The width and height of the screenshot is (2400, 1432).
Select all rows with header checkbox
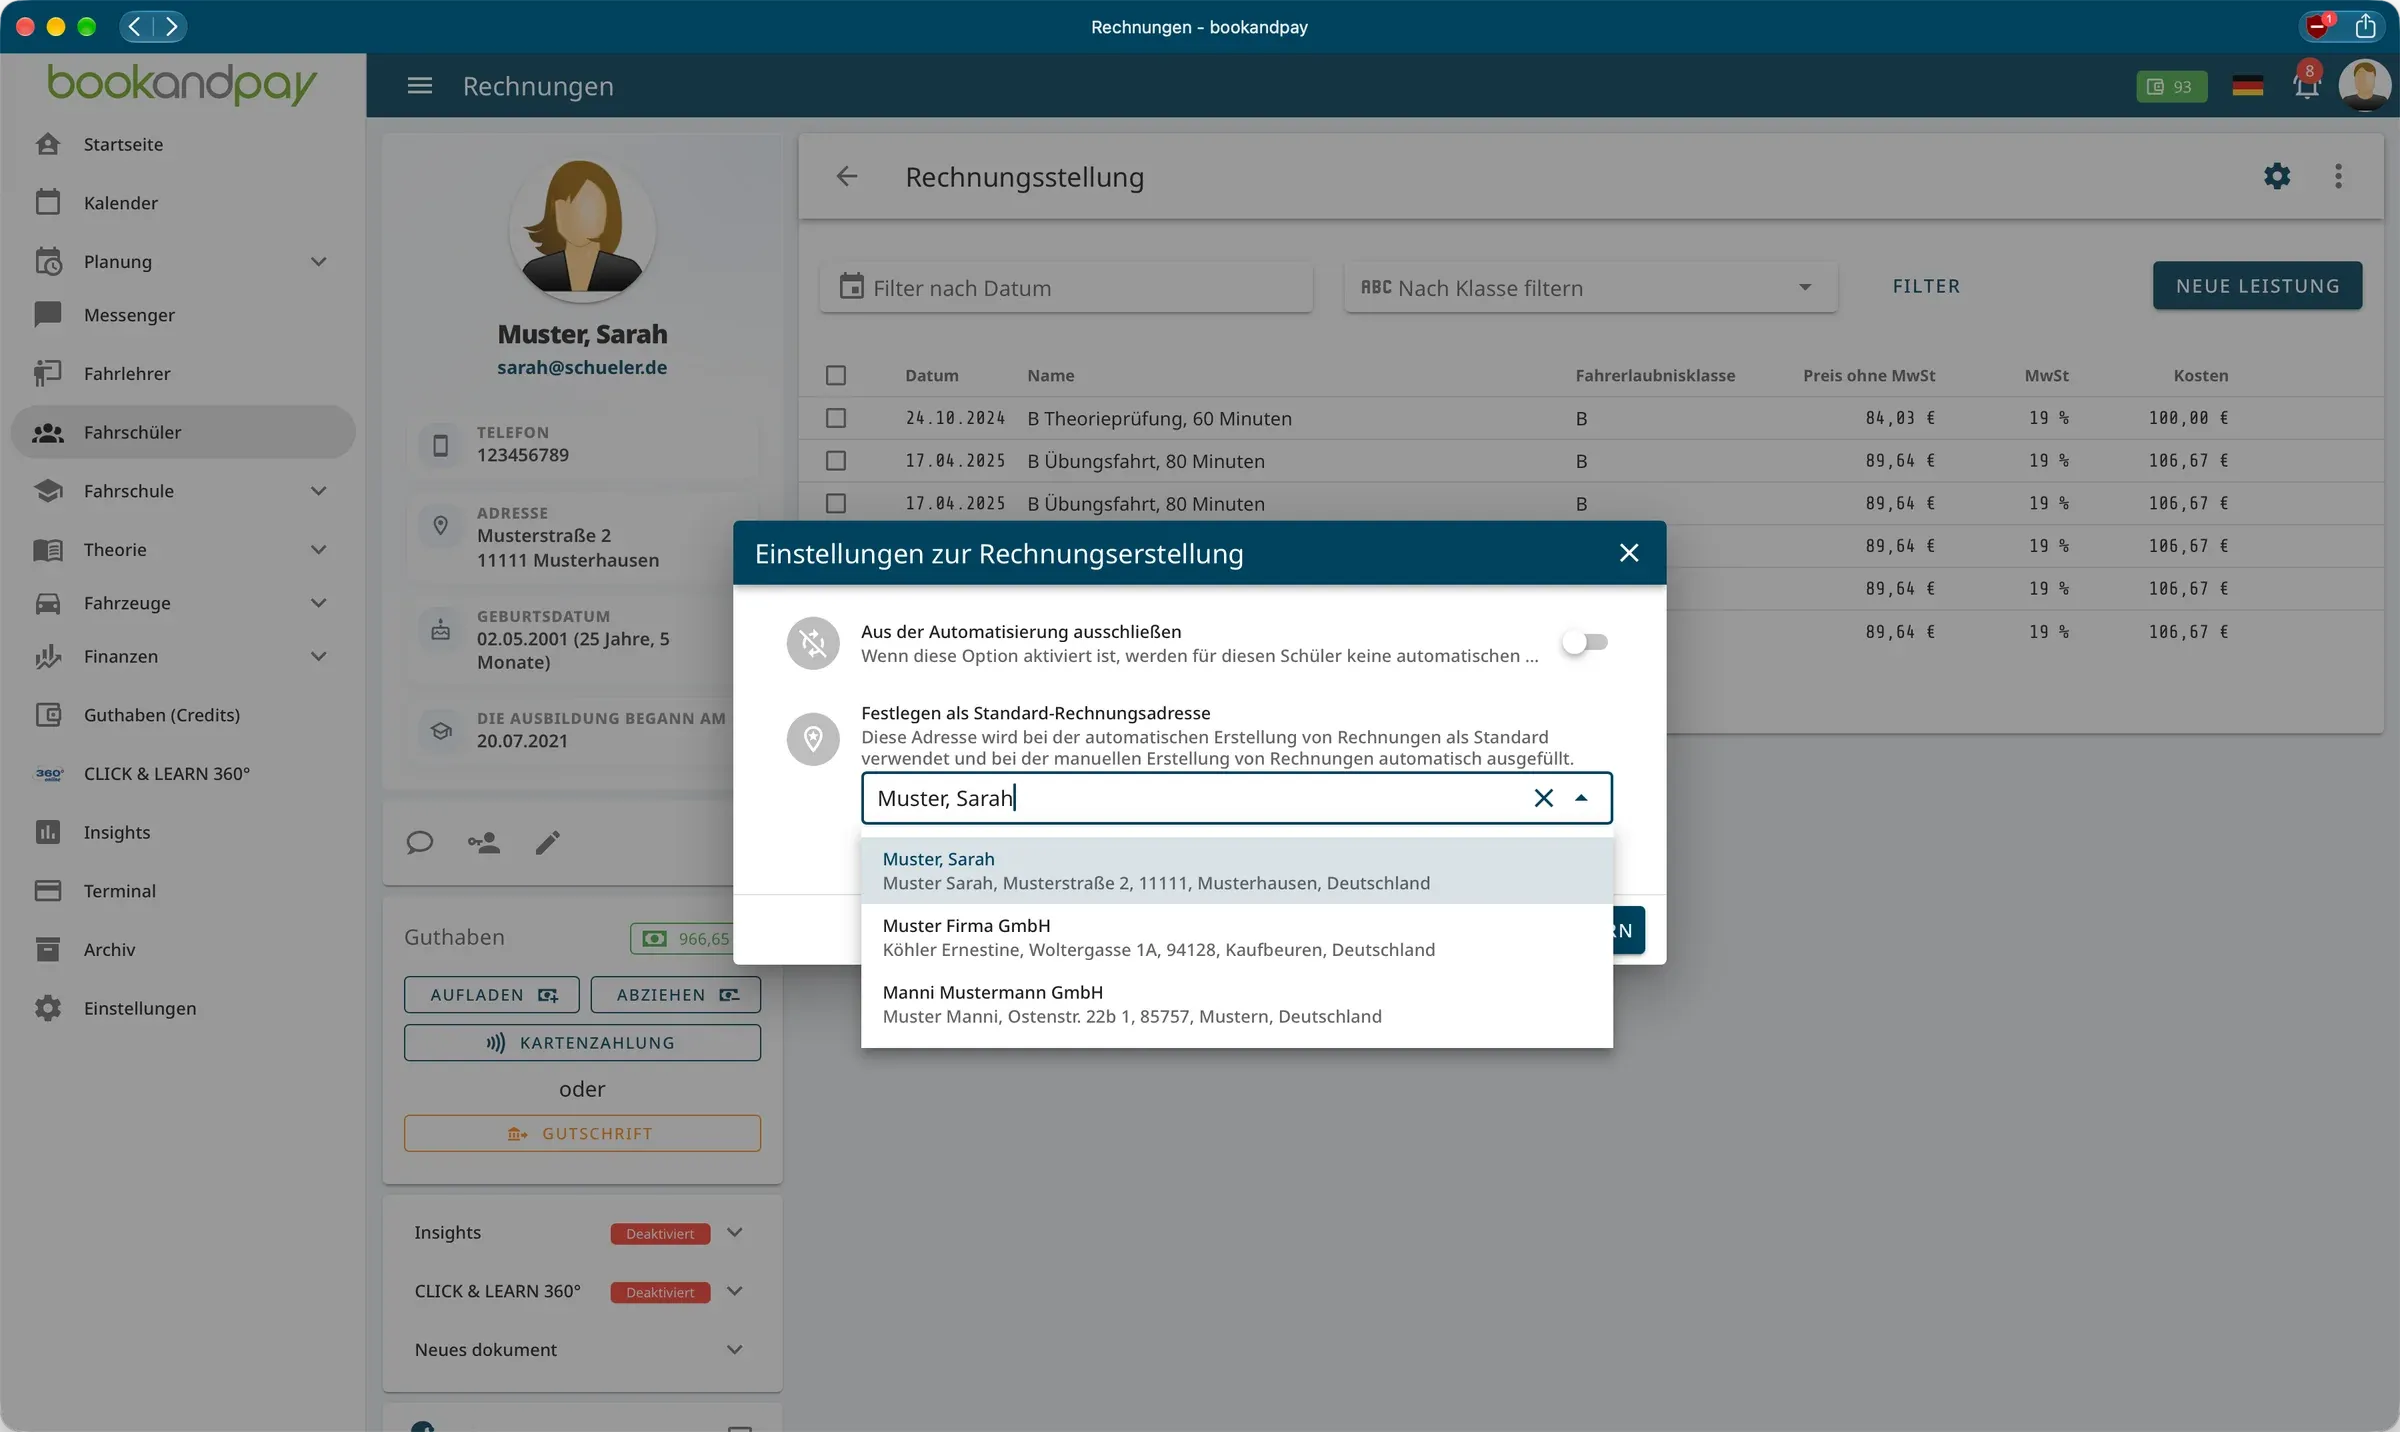point(836,375)
